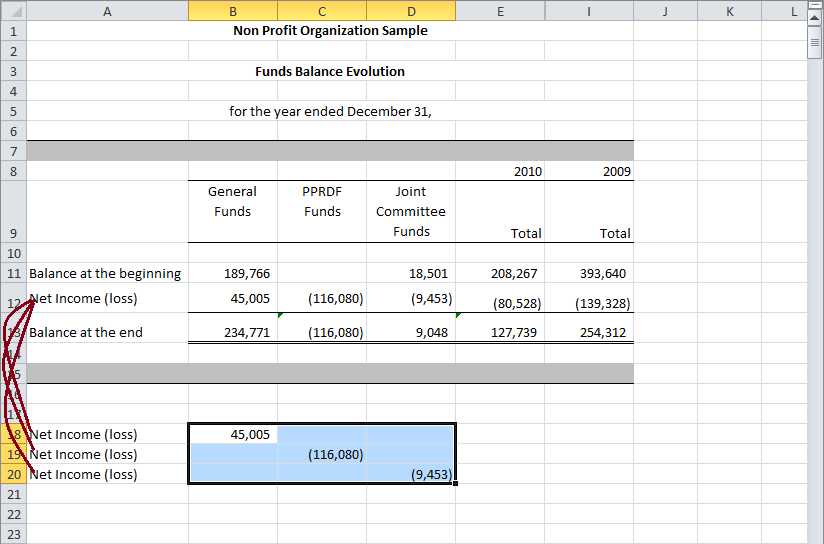Image resolution: width=824 pixels, height=544 pixels.
Task: Select column E header
Action: pyautogui.click(x=500, y=11)
